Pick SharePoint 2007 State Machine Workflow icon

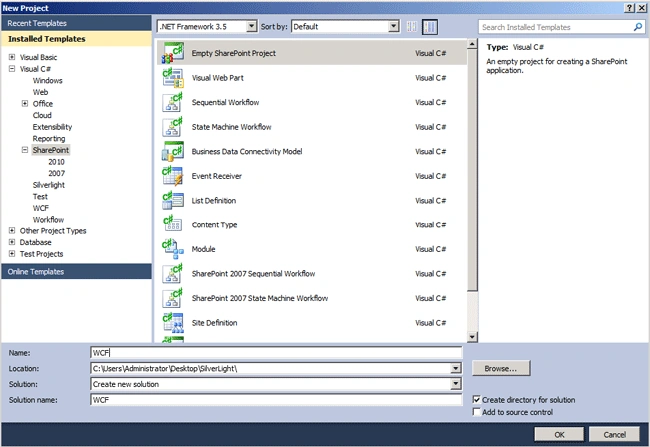point(172,298)
